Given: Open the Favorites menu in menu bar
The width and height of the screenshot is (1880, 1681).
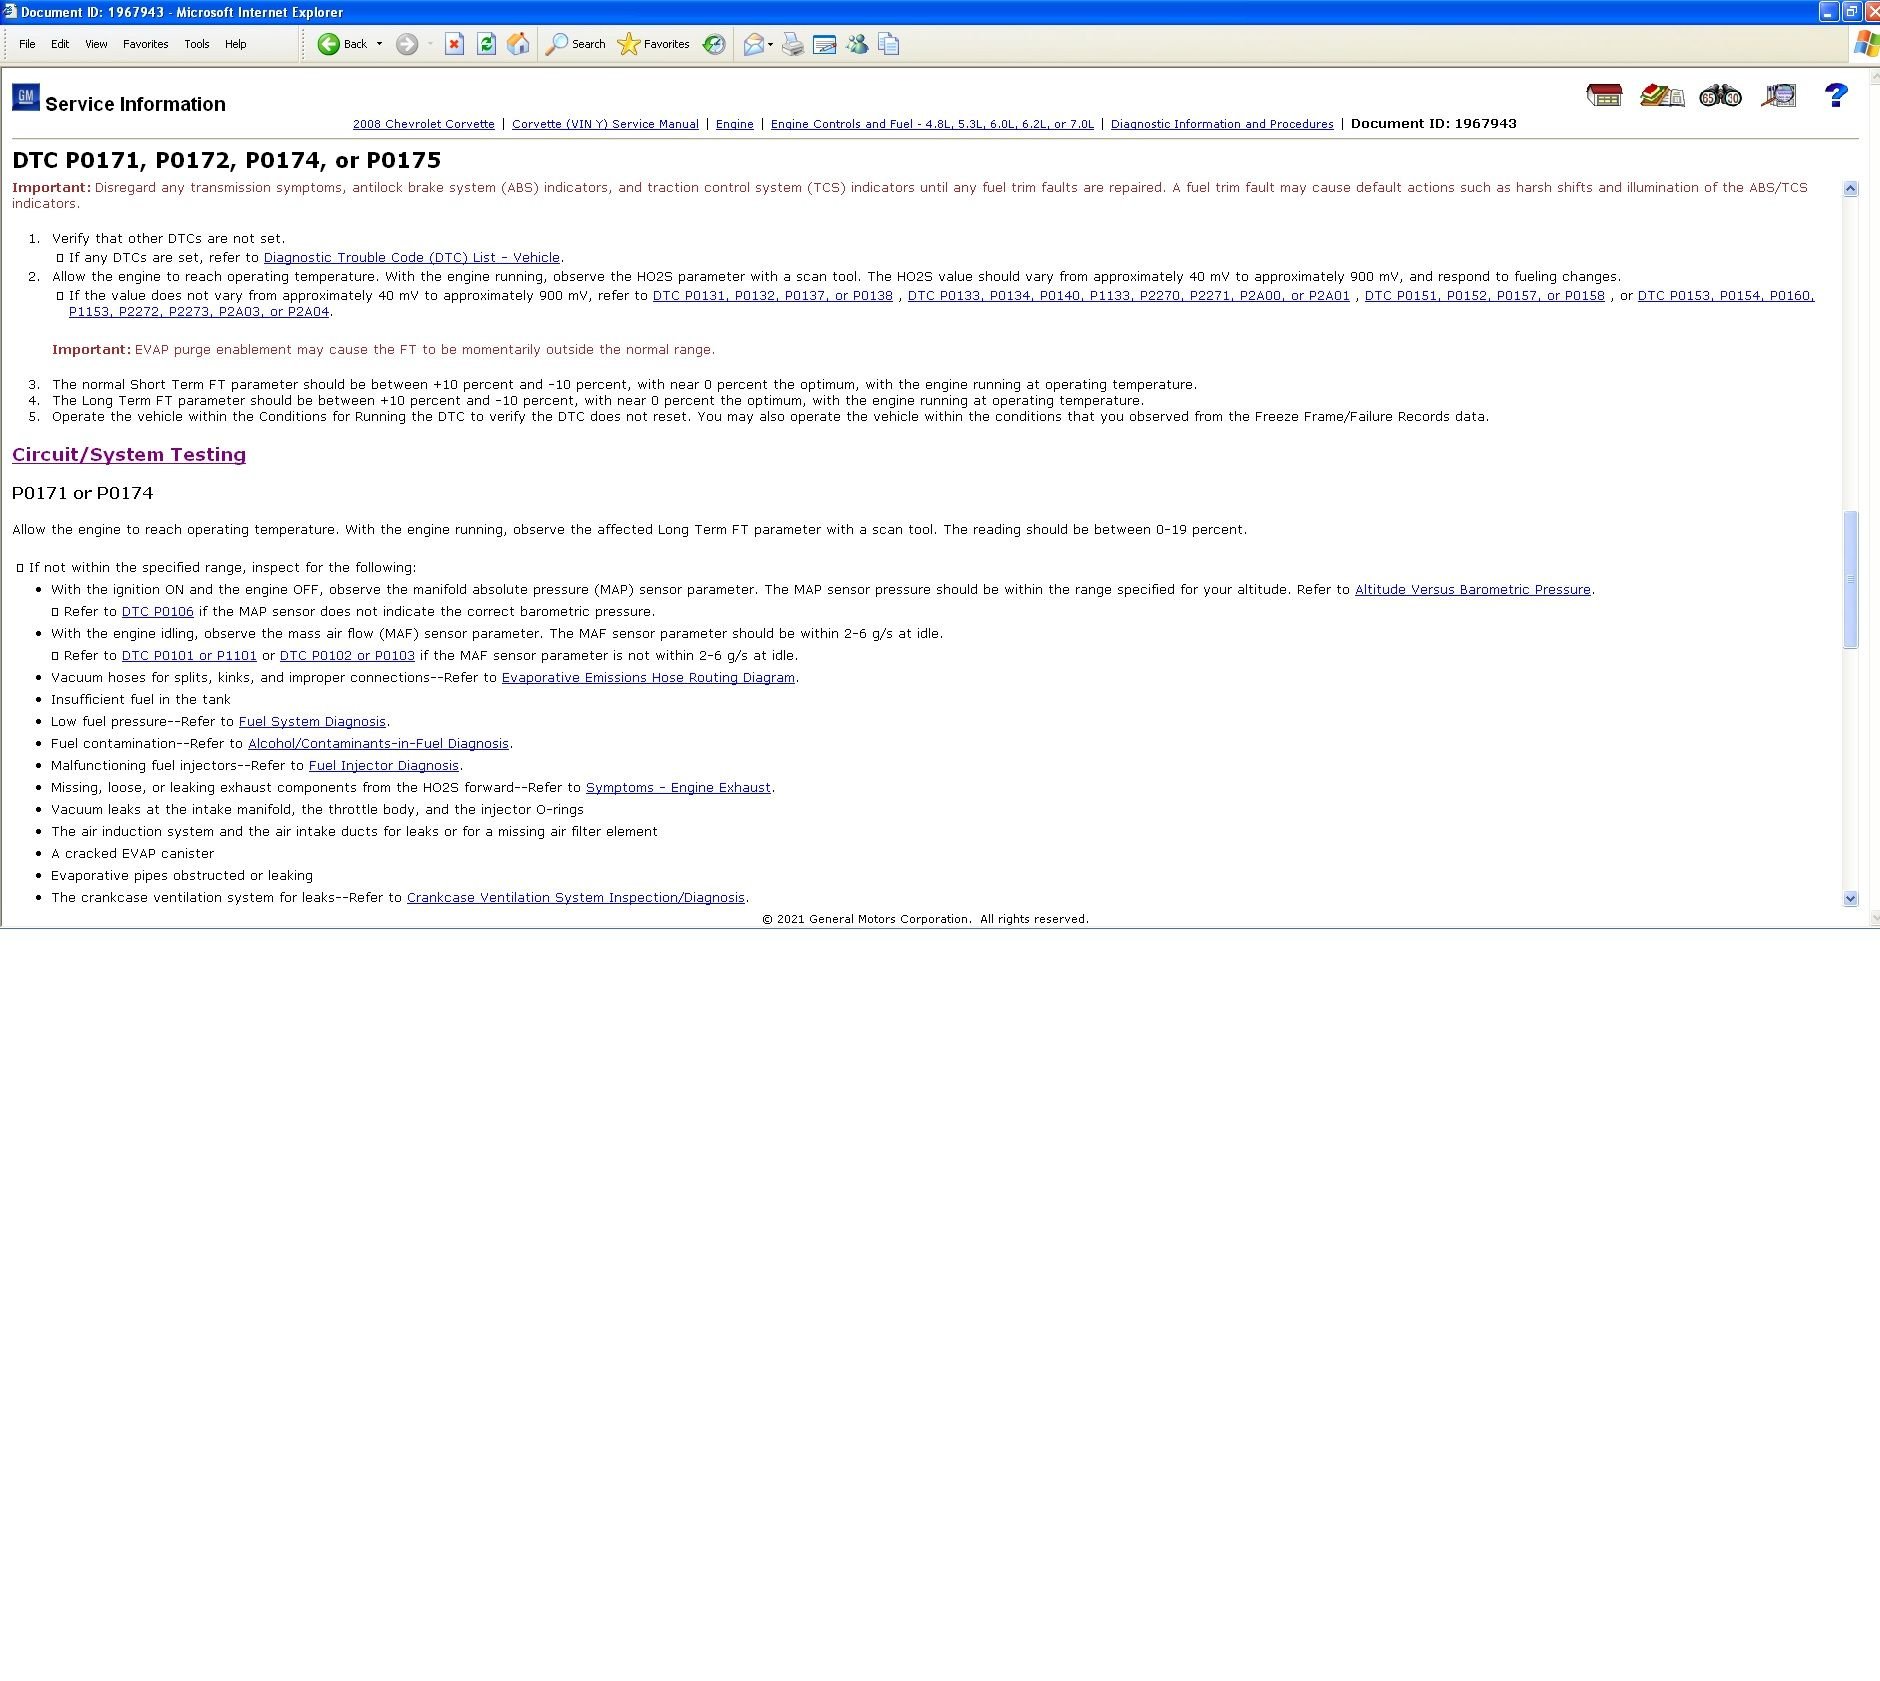Looking at the screenshot, I should (145, 44).
